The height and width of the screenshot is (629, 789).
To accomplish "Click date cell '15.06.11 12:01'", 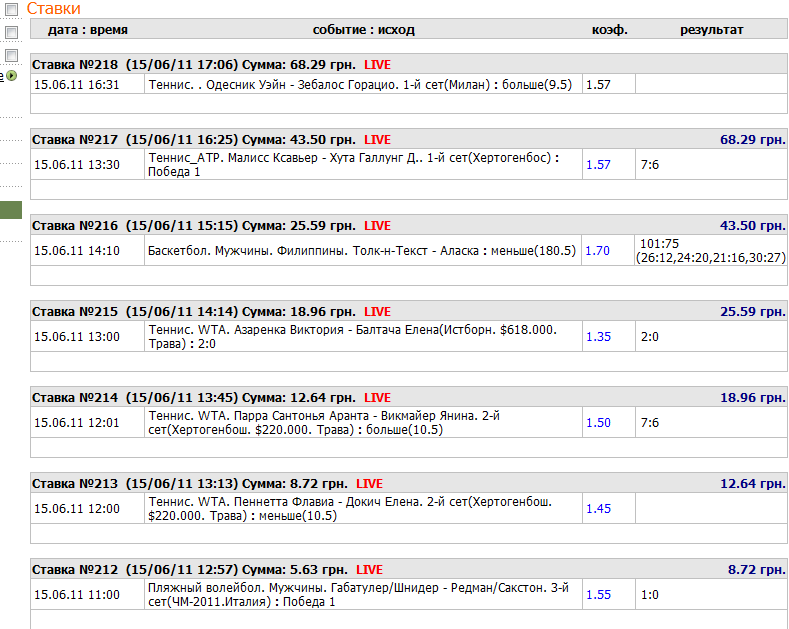I will 76,423.
